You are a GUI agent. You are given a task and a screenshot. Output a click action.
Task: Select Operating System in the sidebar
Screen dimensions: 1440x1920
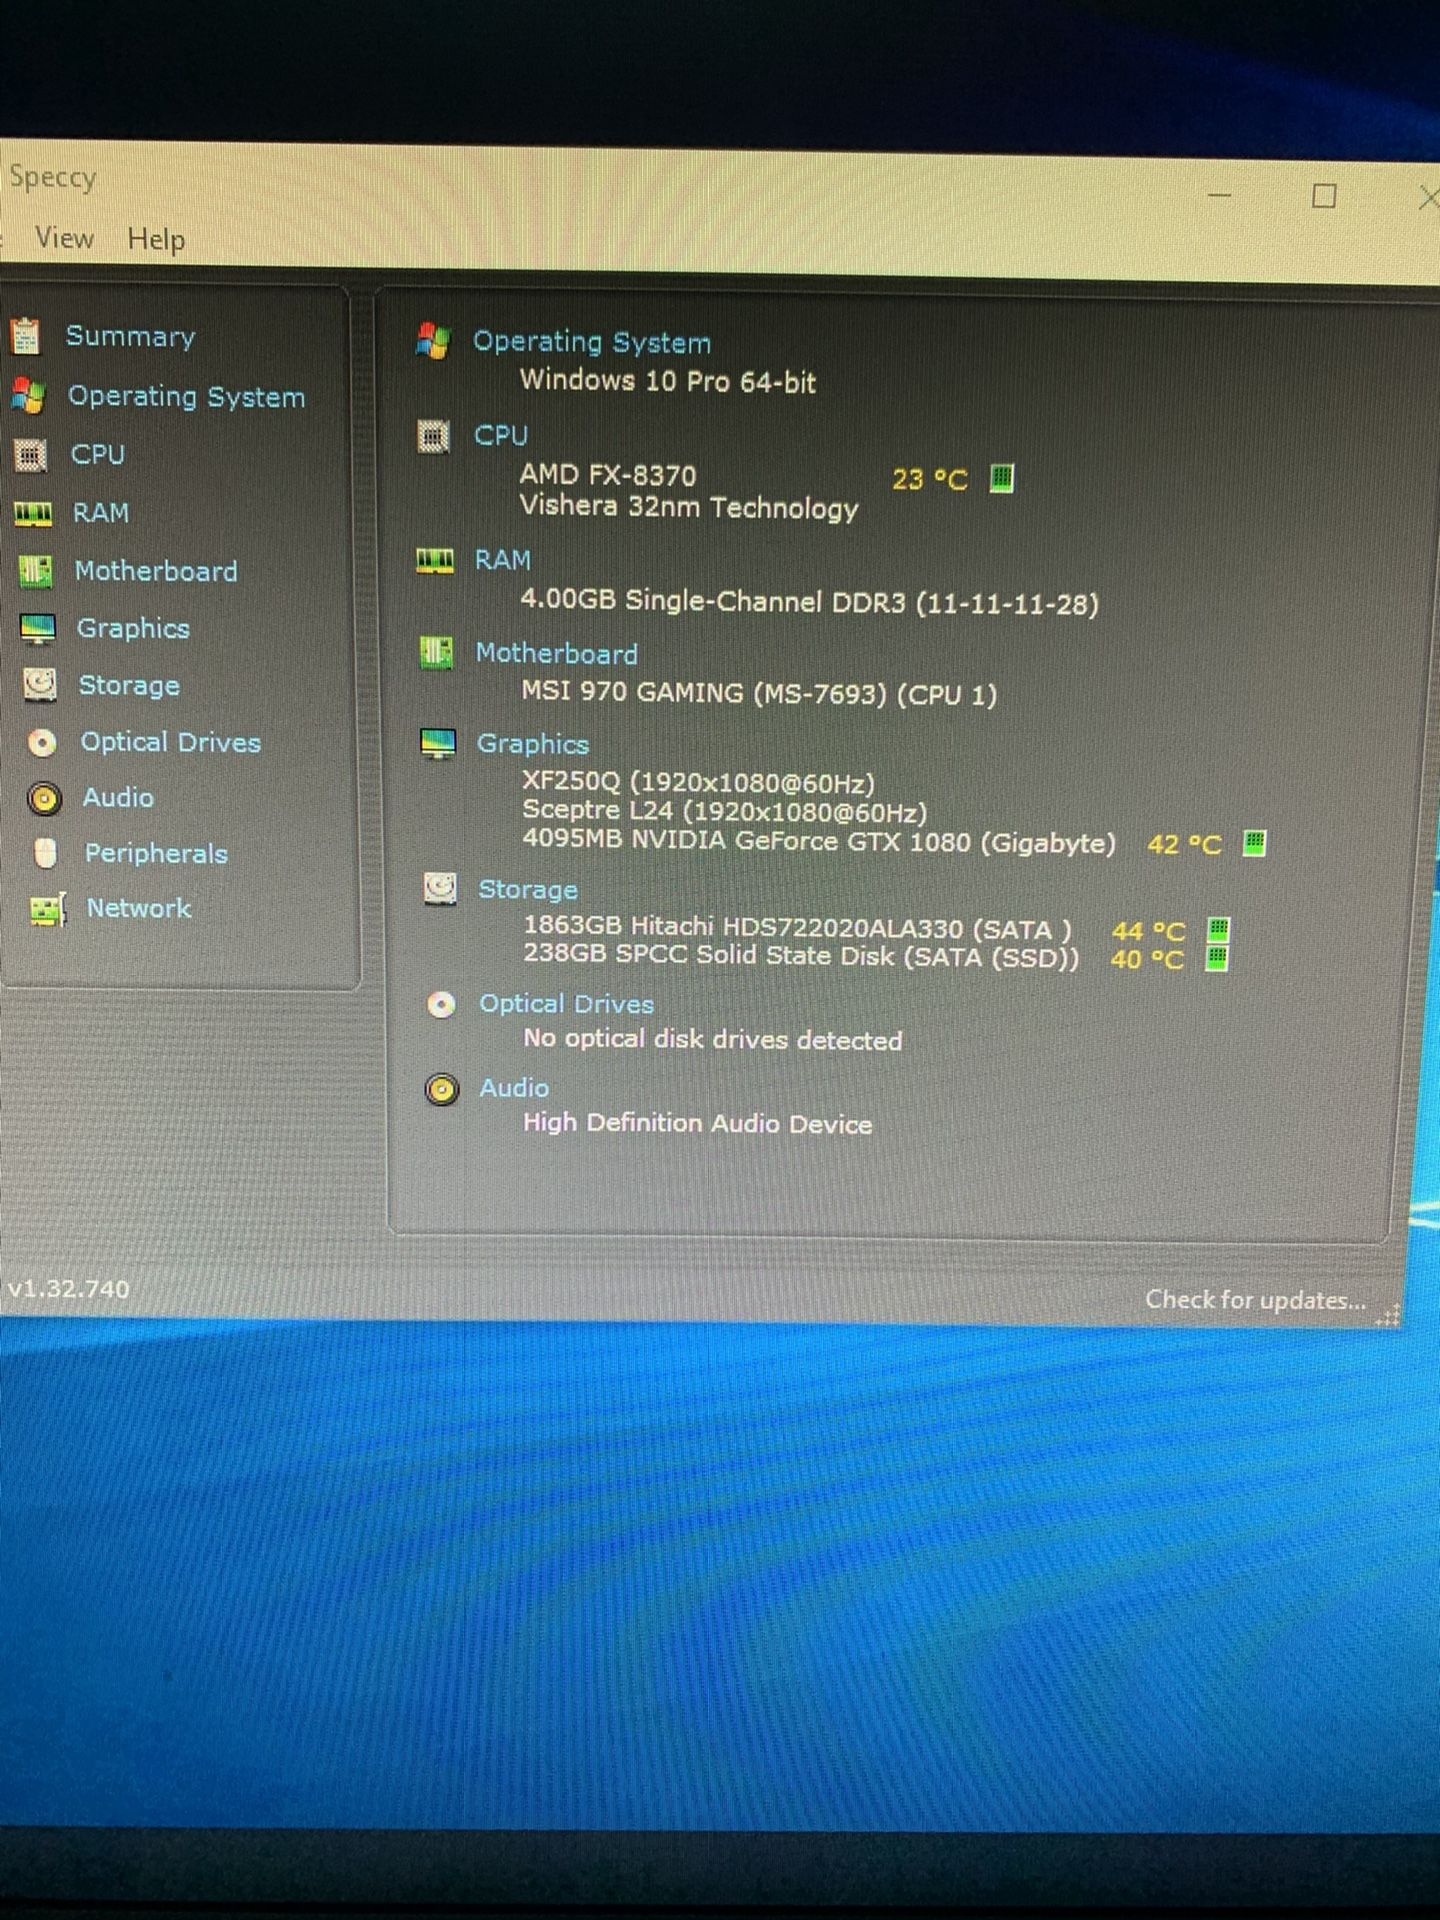(186, 397)
